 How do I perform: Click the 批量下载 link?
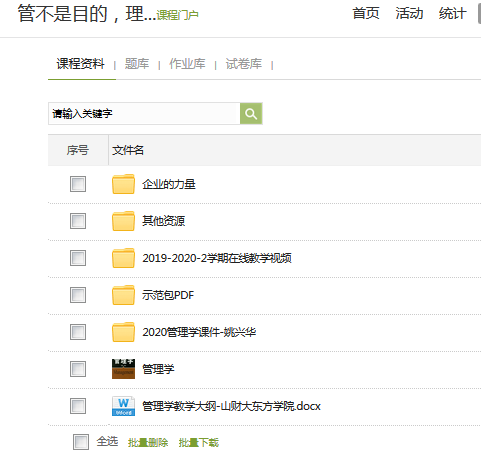(x=199, y=443)
